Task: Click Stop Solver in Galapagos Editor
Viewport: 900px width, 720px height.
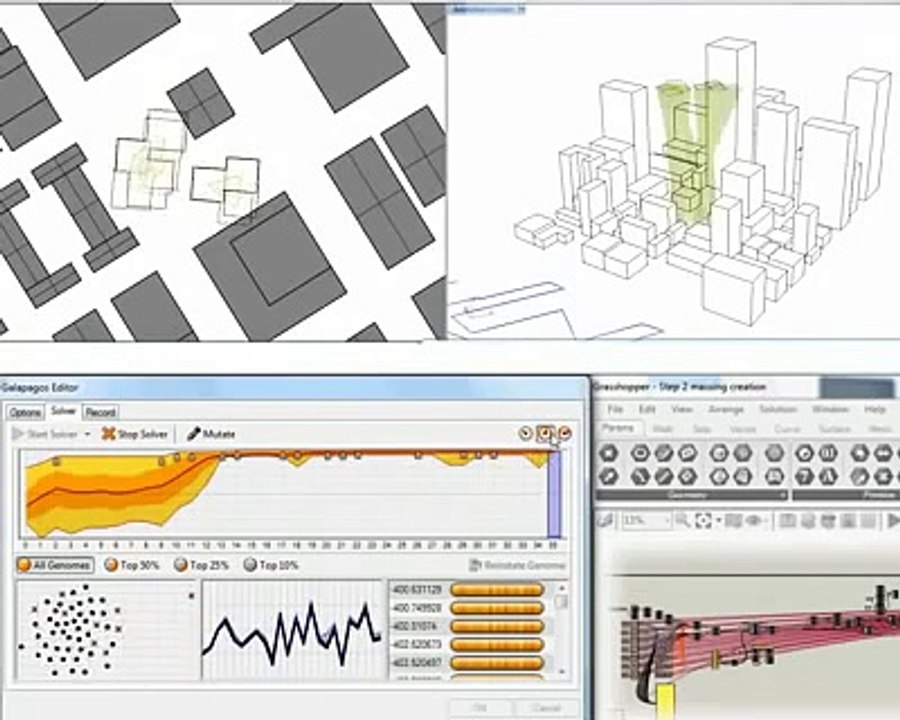Action: [x=135, y=434]
